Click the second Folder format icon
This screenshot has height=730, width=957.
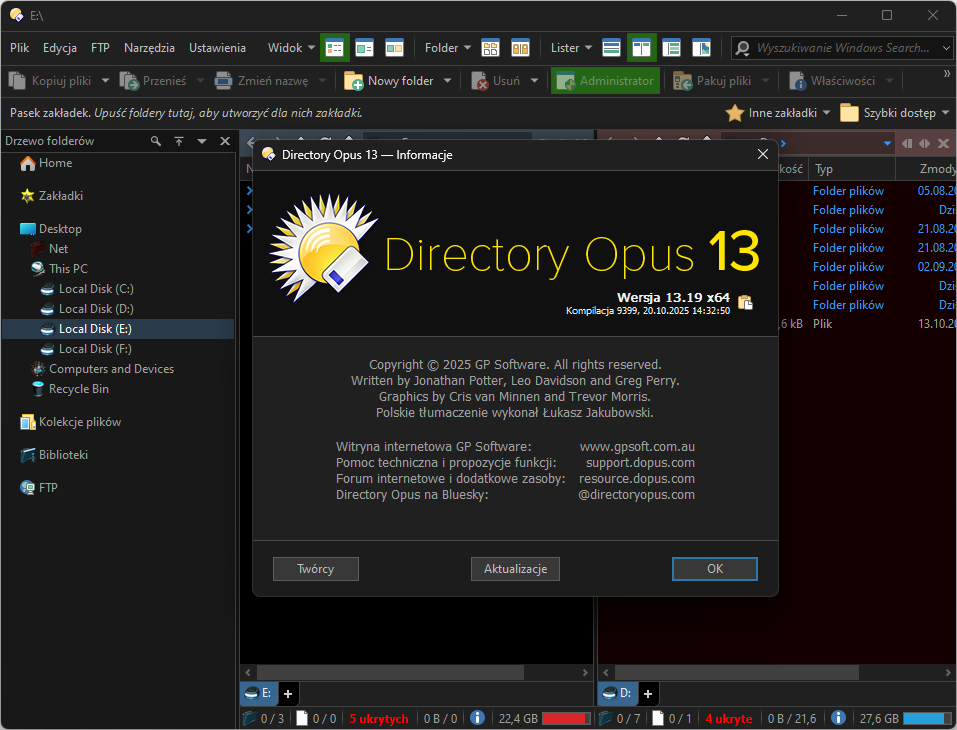[520, 48]
